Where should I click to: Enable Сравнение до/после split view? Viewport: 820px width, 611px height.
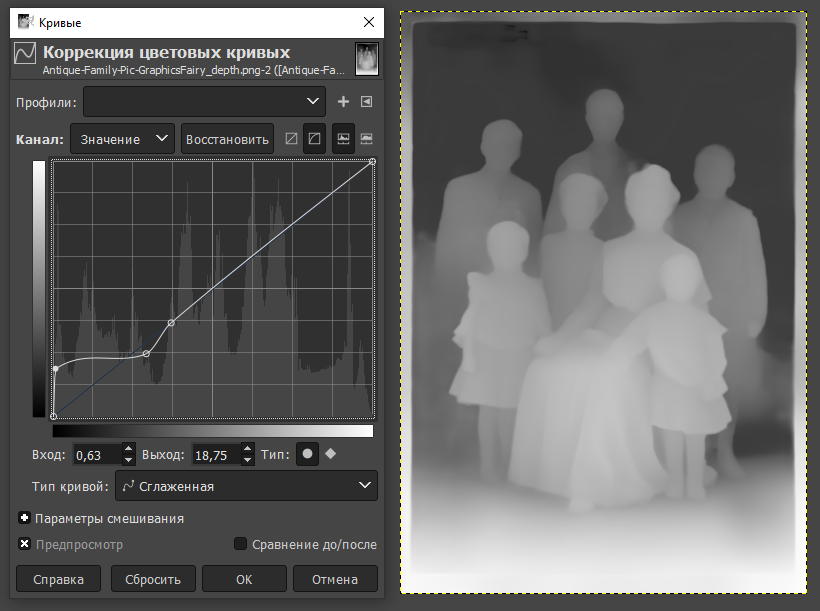[240, 544]
